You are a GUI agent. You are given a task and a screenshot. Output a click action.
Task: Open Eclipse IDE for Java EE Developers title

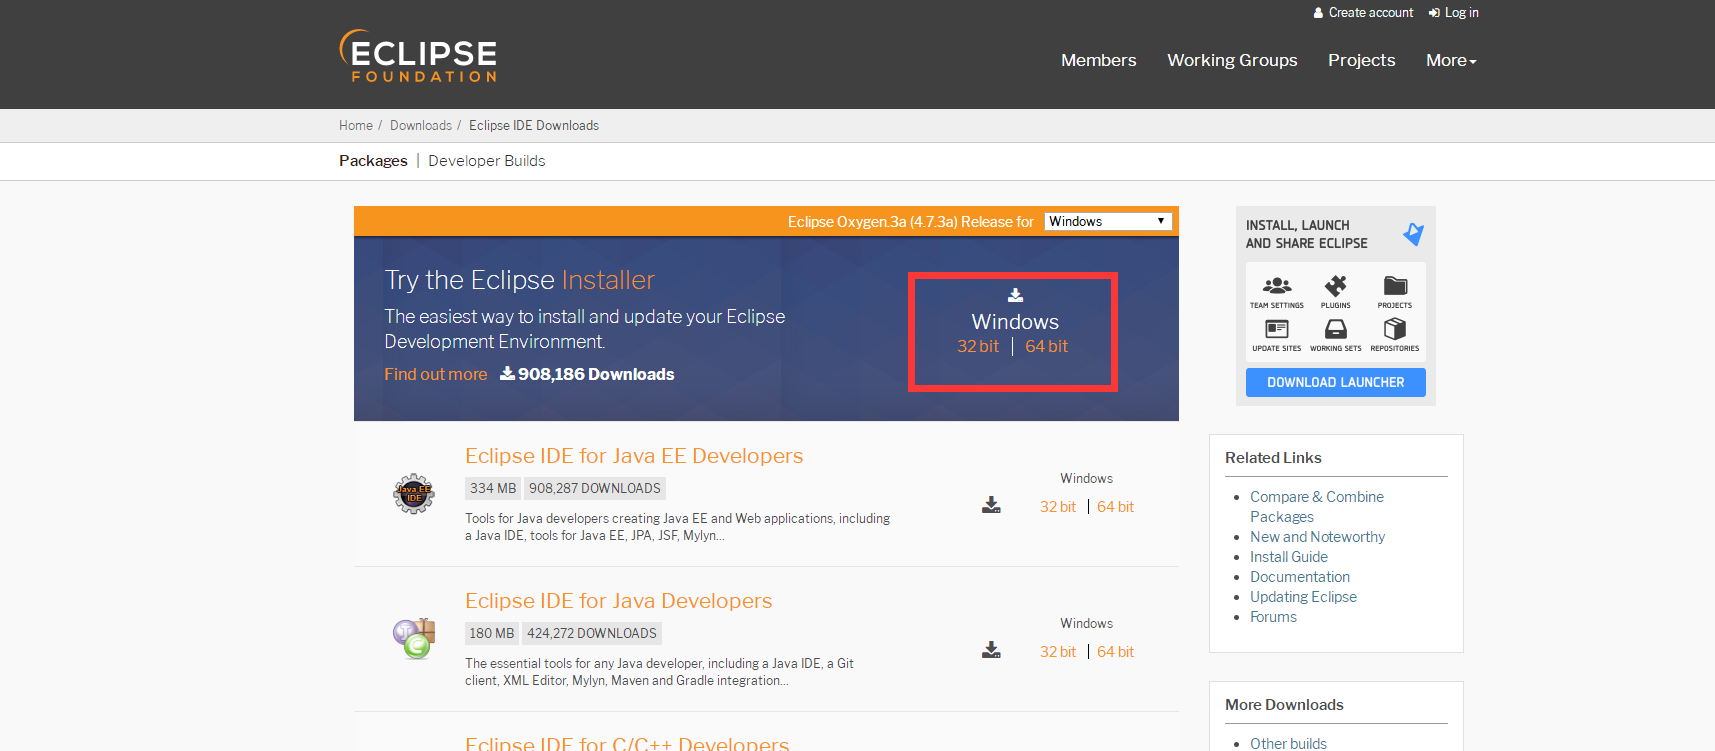pos(634,456)
